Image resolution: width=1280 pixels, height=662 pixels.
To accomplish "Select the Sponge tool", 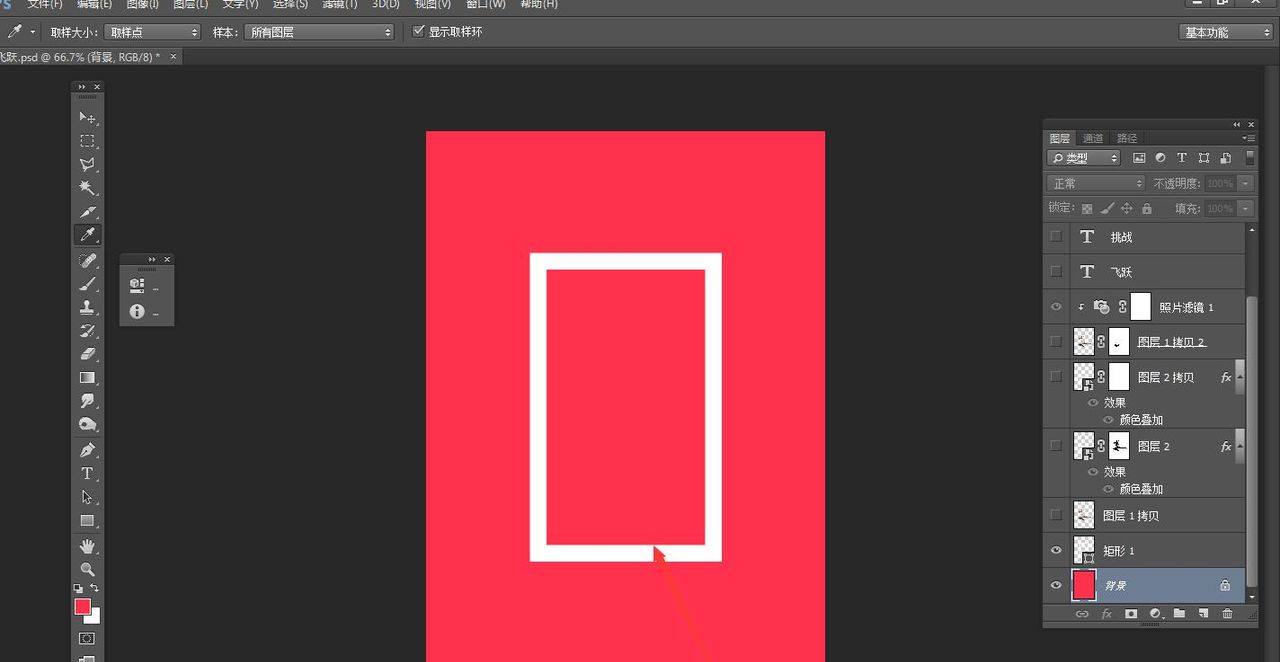I will [87, 424].
